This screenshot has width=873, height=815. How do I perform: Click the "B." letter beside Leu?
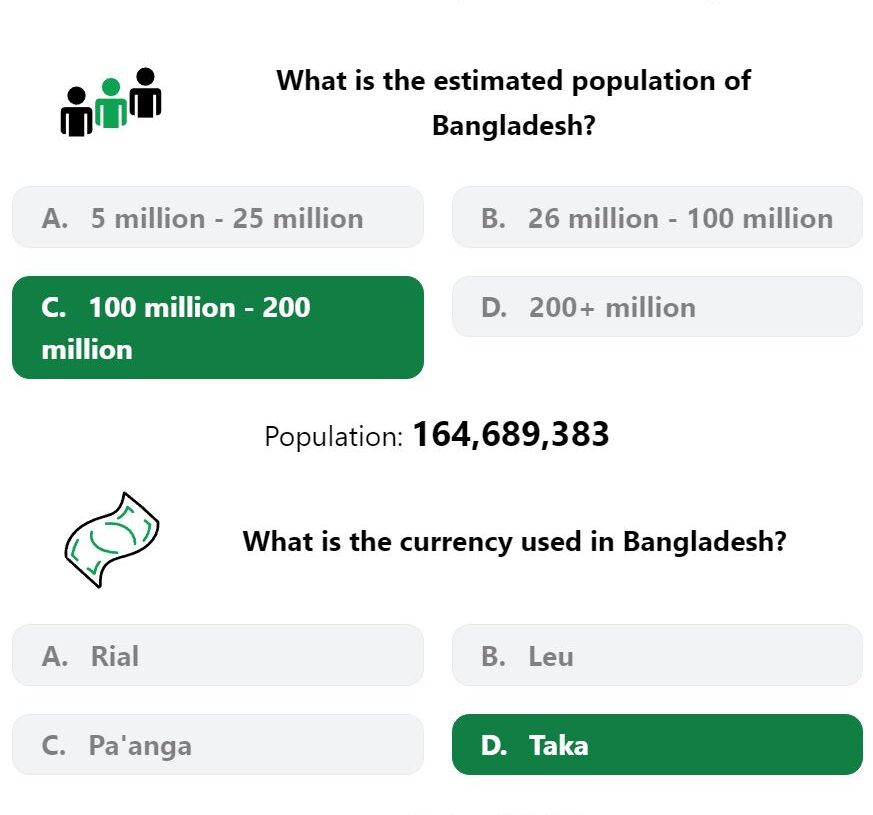coord(493,656)
